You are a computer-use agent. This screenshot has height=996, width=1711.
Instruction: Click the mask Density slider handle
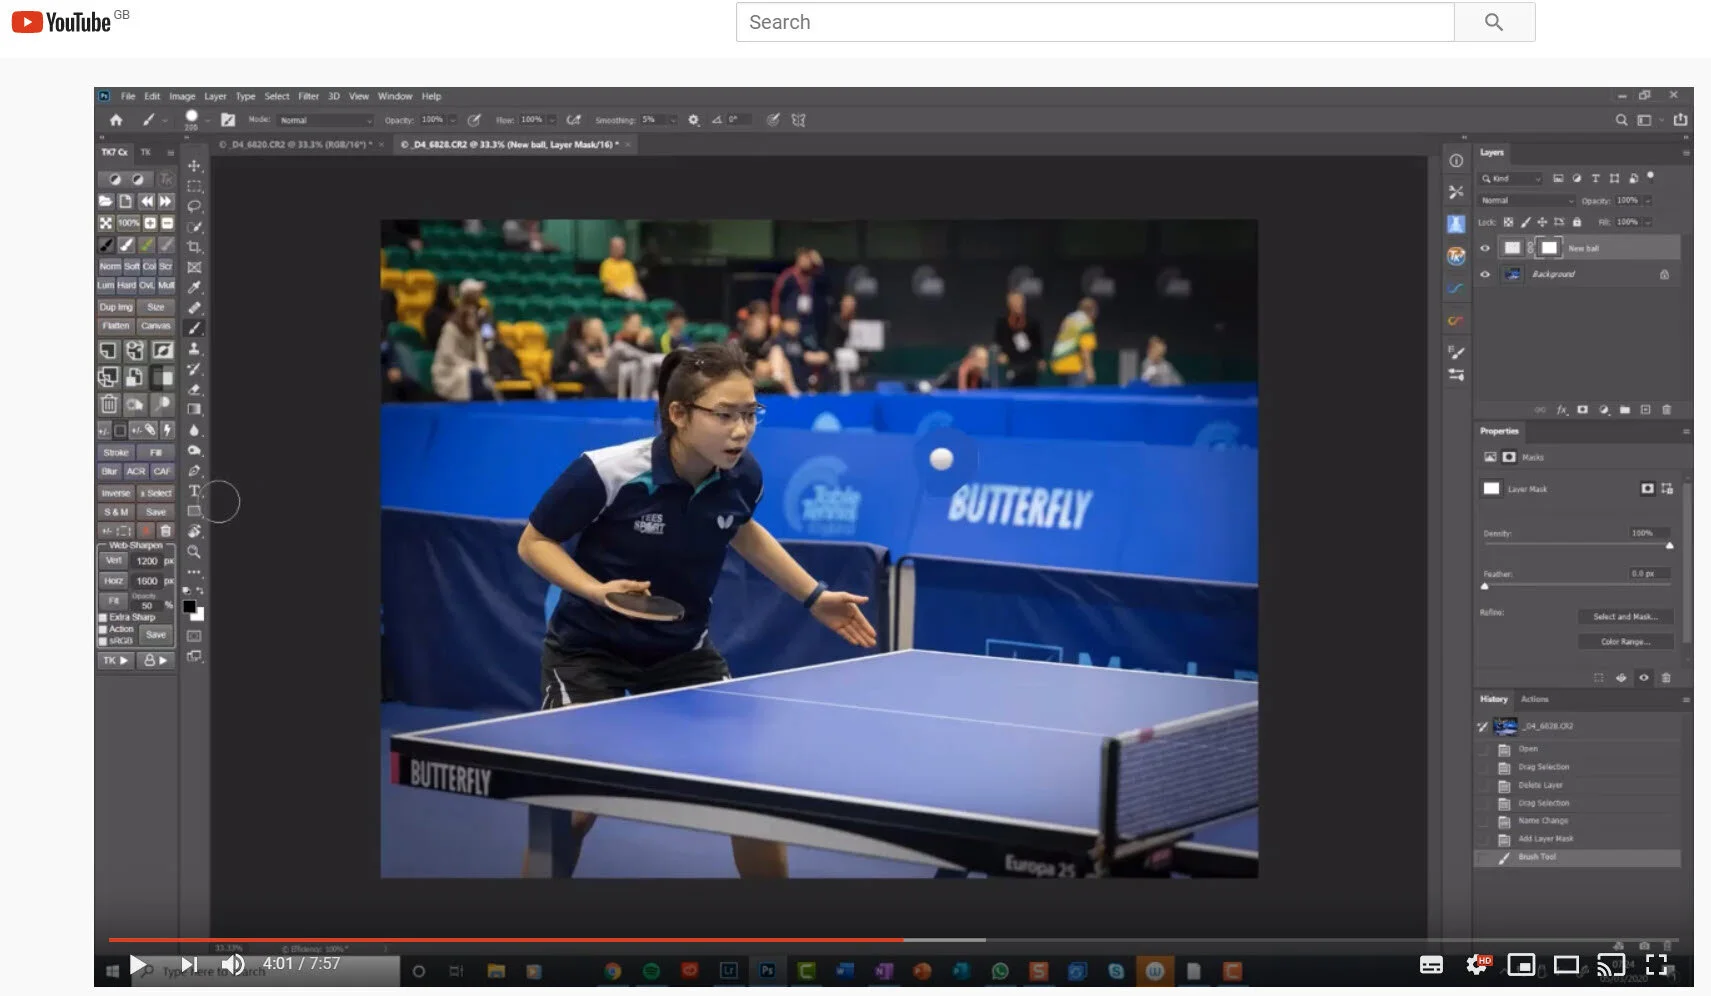[x=1669, y=546]
